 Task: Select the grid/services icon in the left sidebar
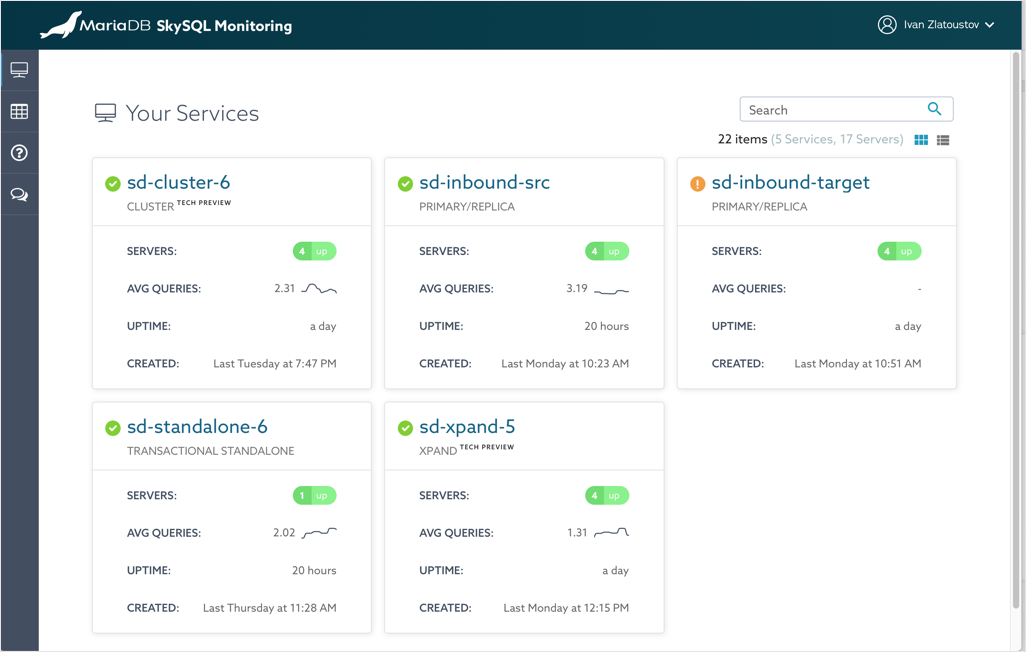coord(19,110)
